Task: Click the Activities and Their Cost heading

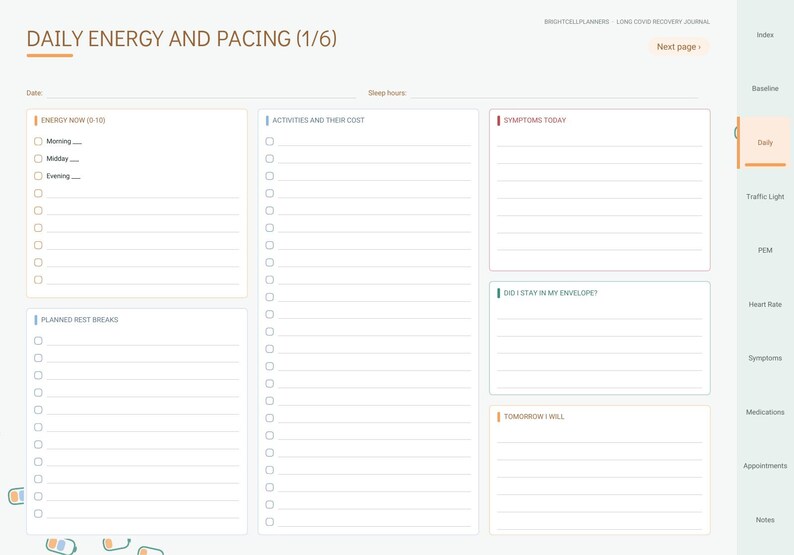Action: [x=318, y=121]
